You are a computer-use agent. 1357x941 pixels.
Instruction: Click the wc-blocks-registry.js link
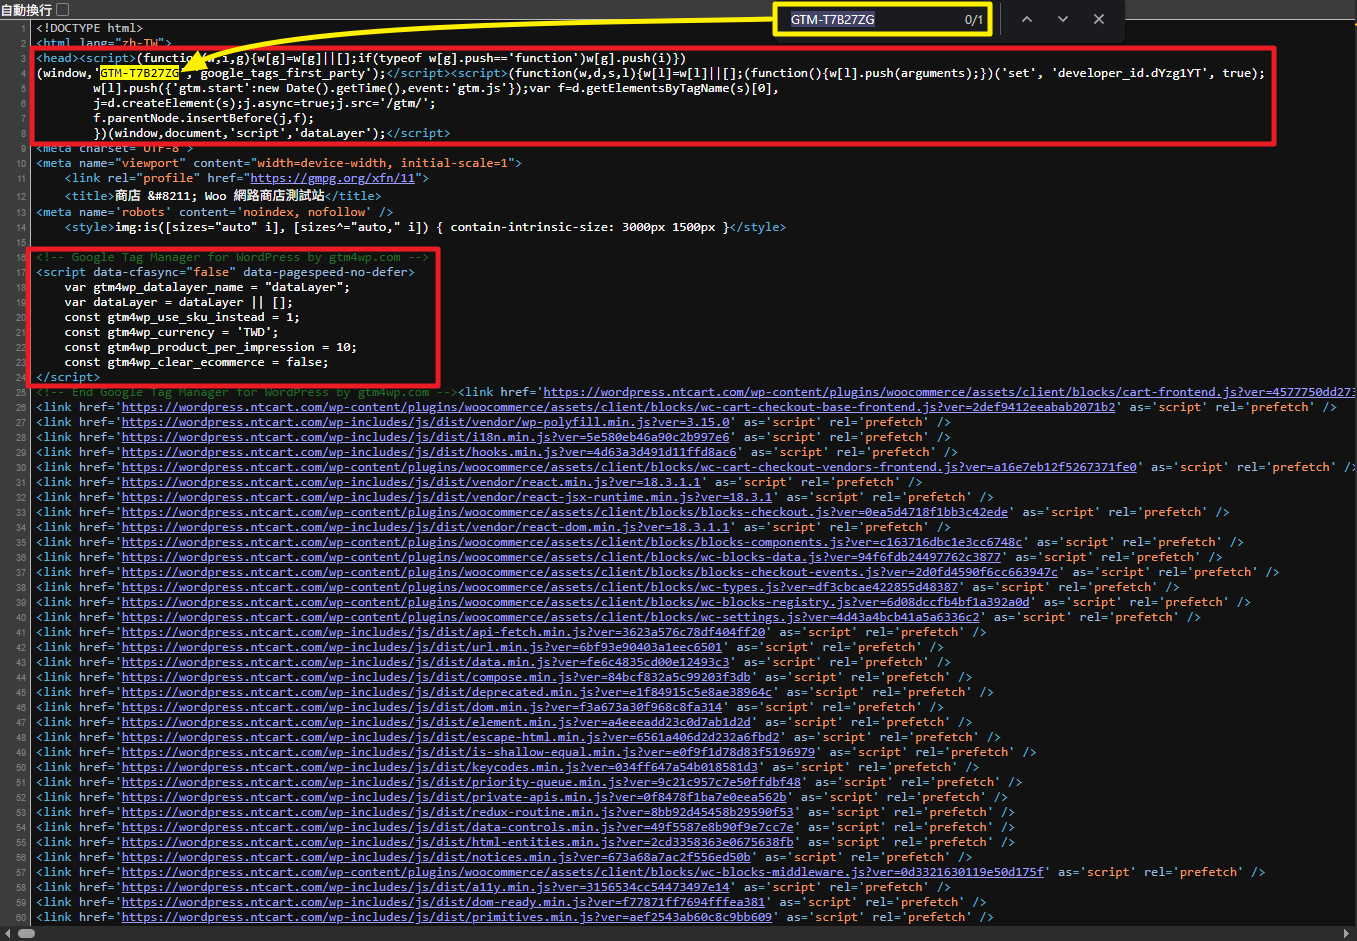(575, 602)
